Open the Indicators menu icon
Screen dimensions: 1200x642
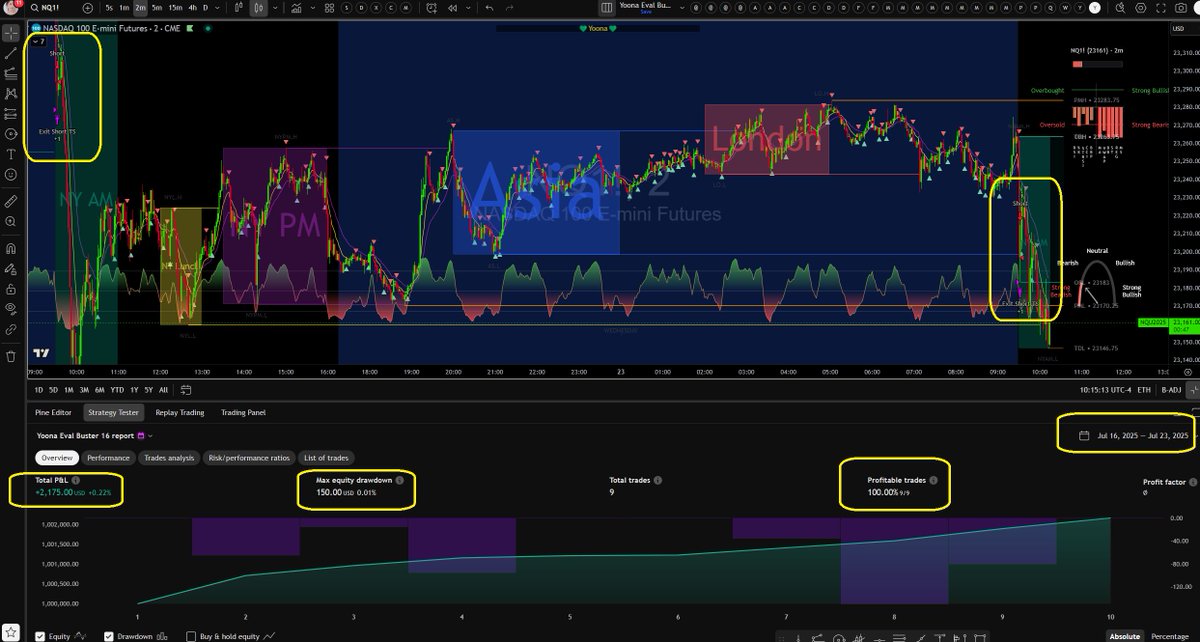[297, 8]
